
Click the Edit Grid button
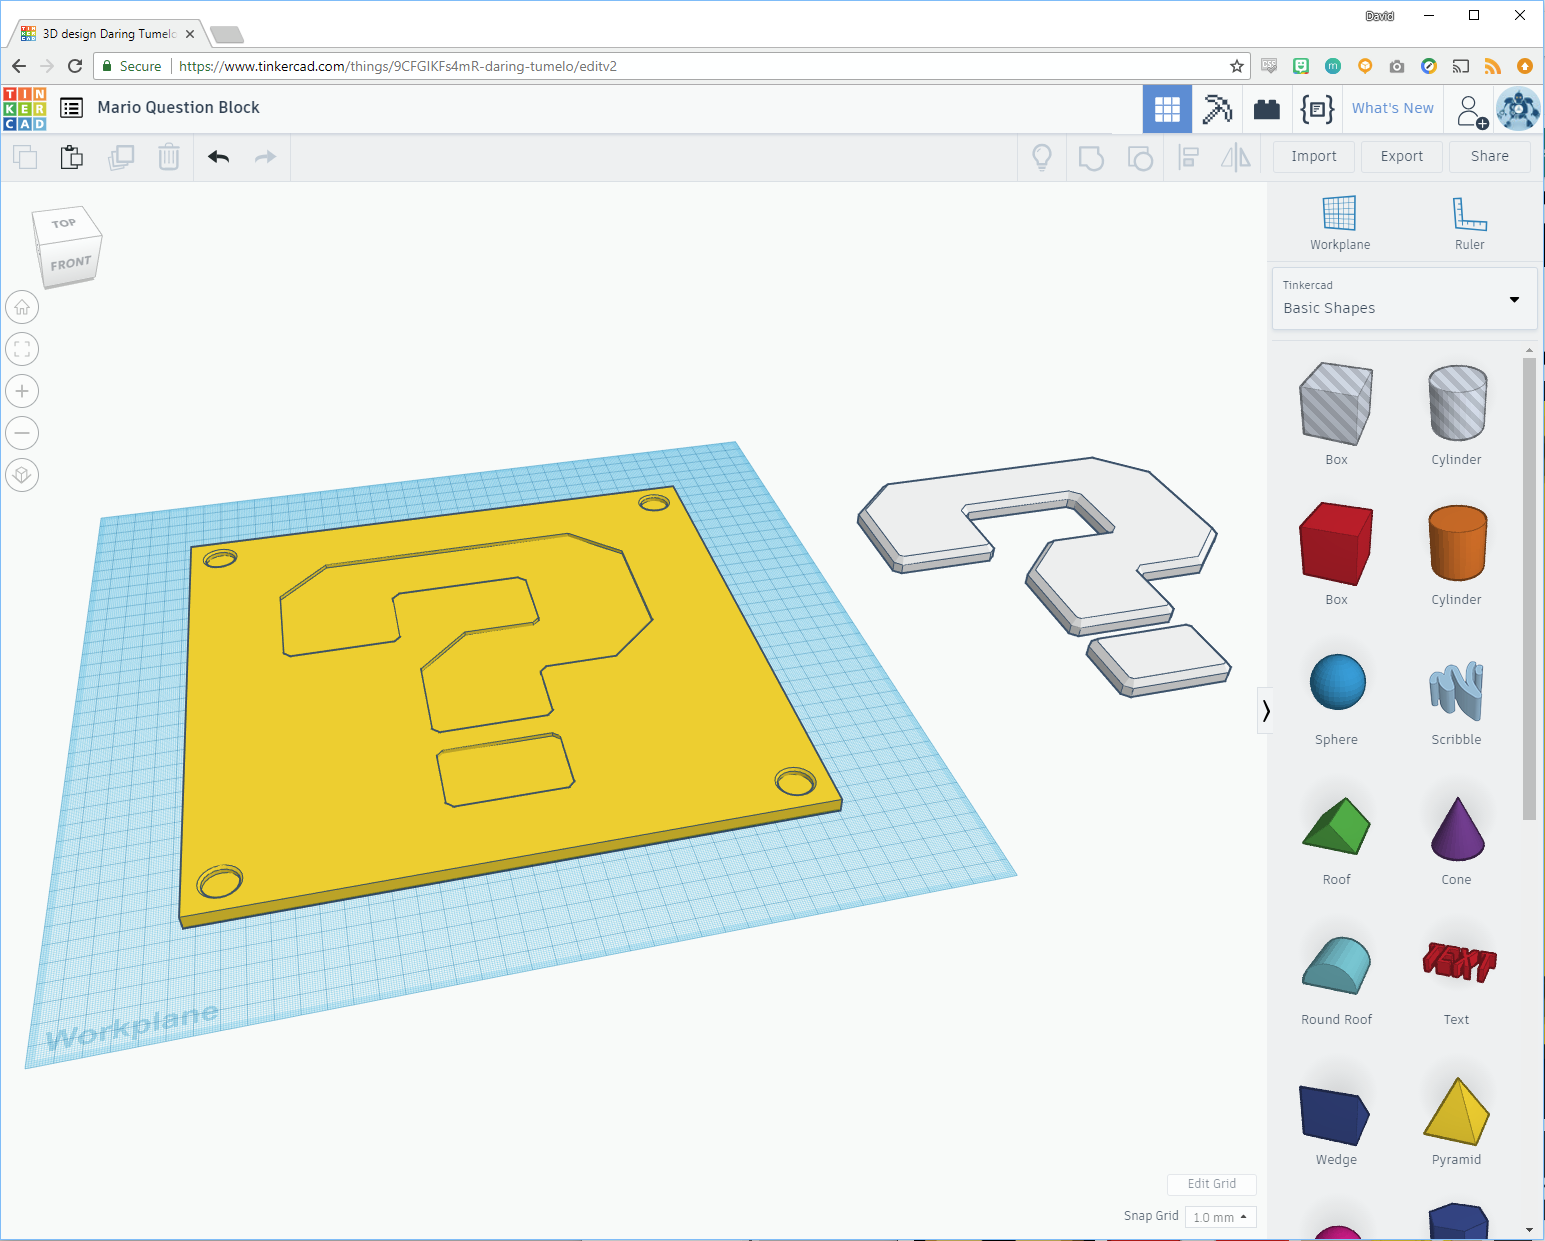1212,1184
